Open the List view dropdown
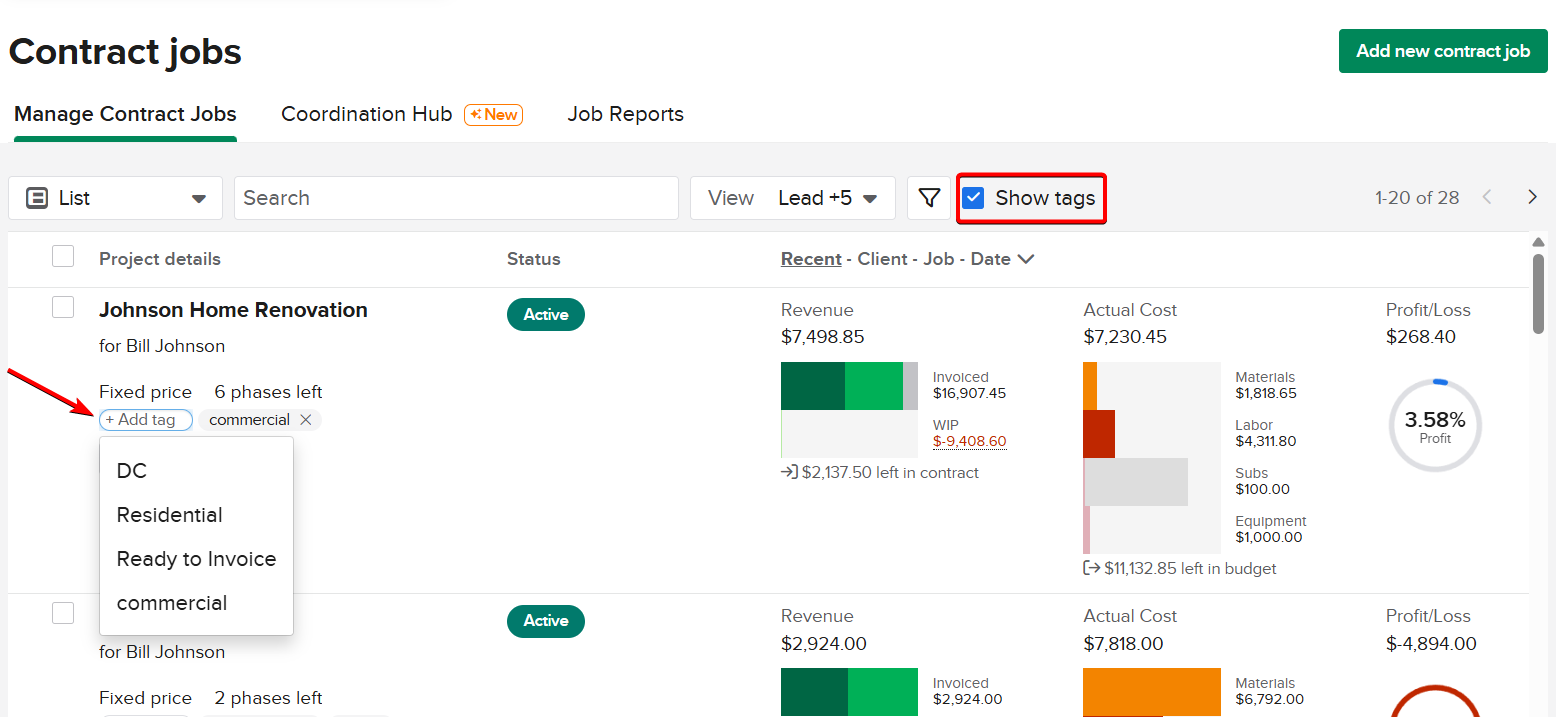1556x717 pixels. point(115,198)
